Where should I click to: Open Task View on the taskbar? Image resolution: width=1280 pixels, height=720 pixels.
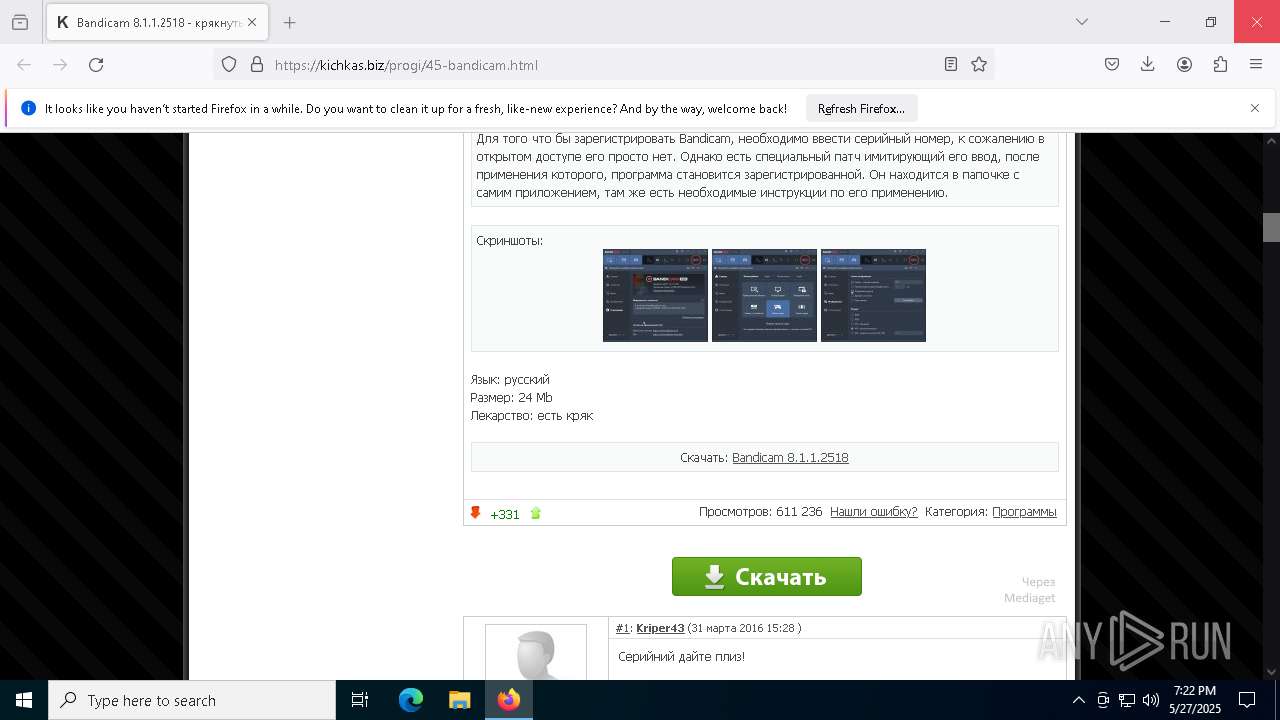click(360, 700)
